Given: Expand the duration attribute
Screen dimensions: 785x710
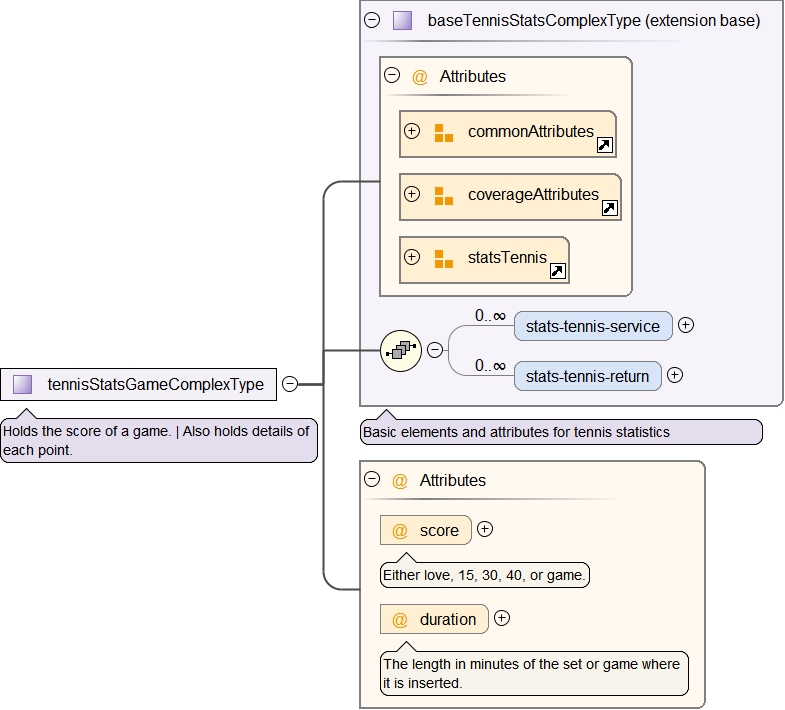Looking at the screenshot, I should click(502, 618).
